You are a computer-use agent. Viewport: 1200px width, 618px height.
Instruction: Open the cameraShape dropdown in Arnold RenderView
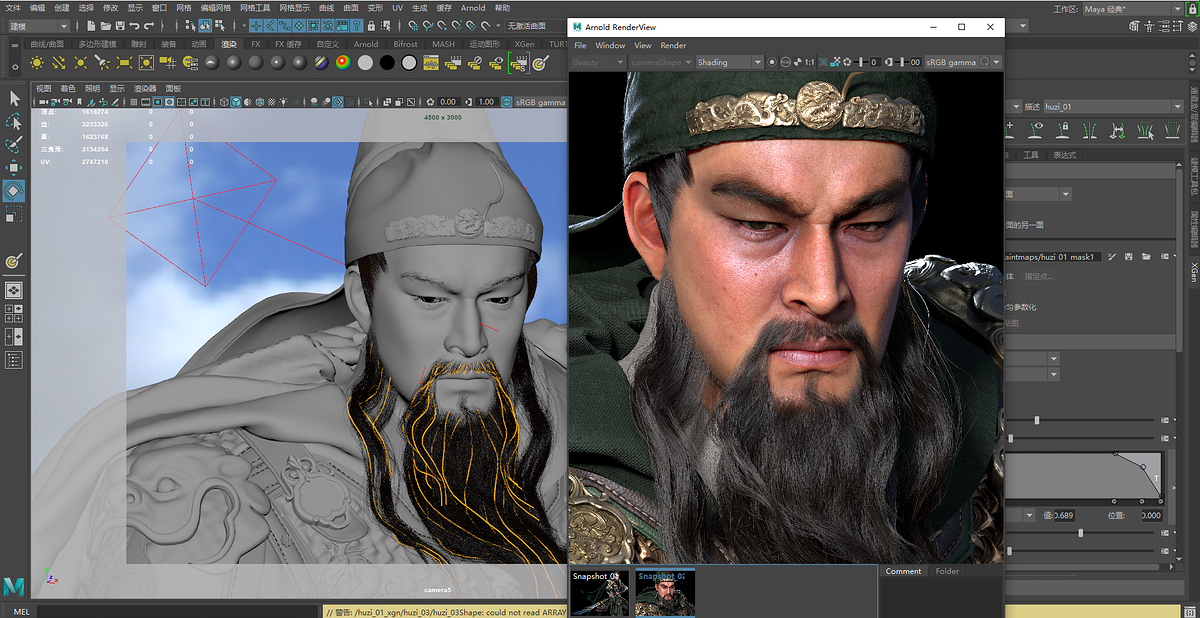(x=662, y=62)
